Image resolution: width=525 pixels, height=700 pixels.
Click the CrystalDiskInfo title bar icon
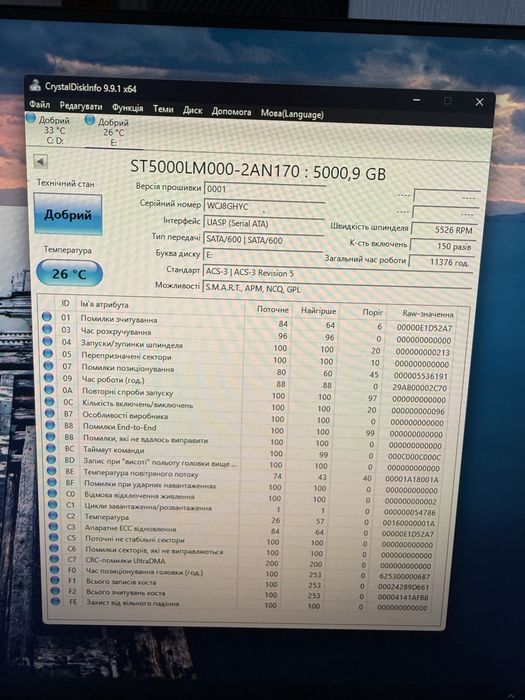click(x=35, y=85)
